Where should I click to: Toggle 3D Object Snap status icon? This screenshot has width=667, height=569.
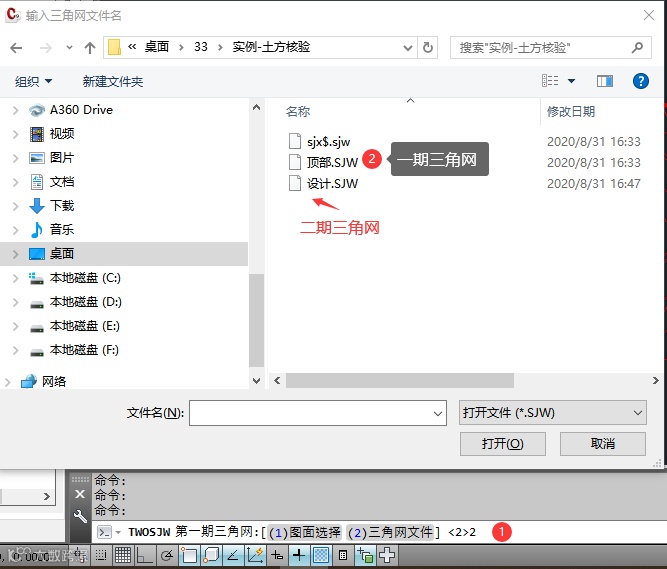(x=211, y=555)
